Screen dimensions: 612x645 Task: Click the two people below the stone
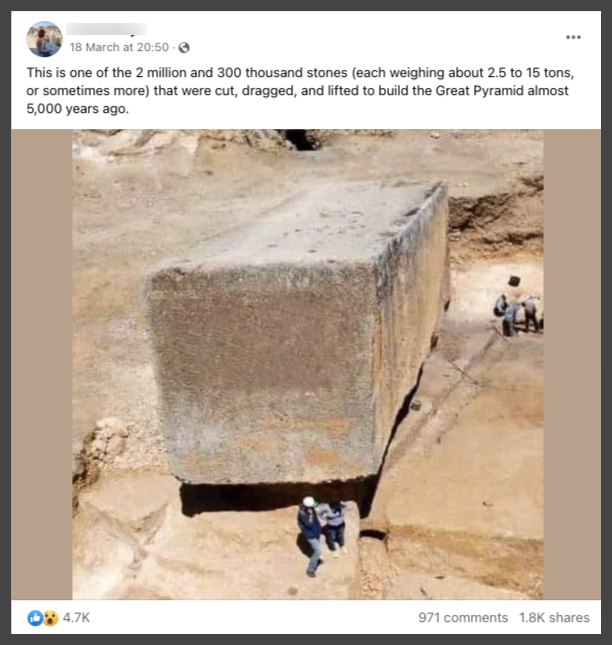pyautogui.click(x=322, y=535)
